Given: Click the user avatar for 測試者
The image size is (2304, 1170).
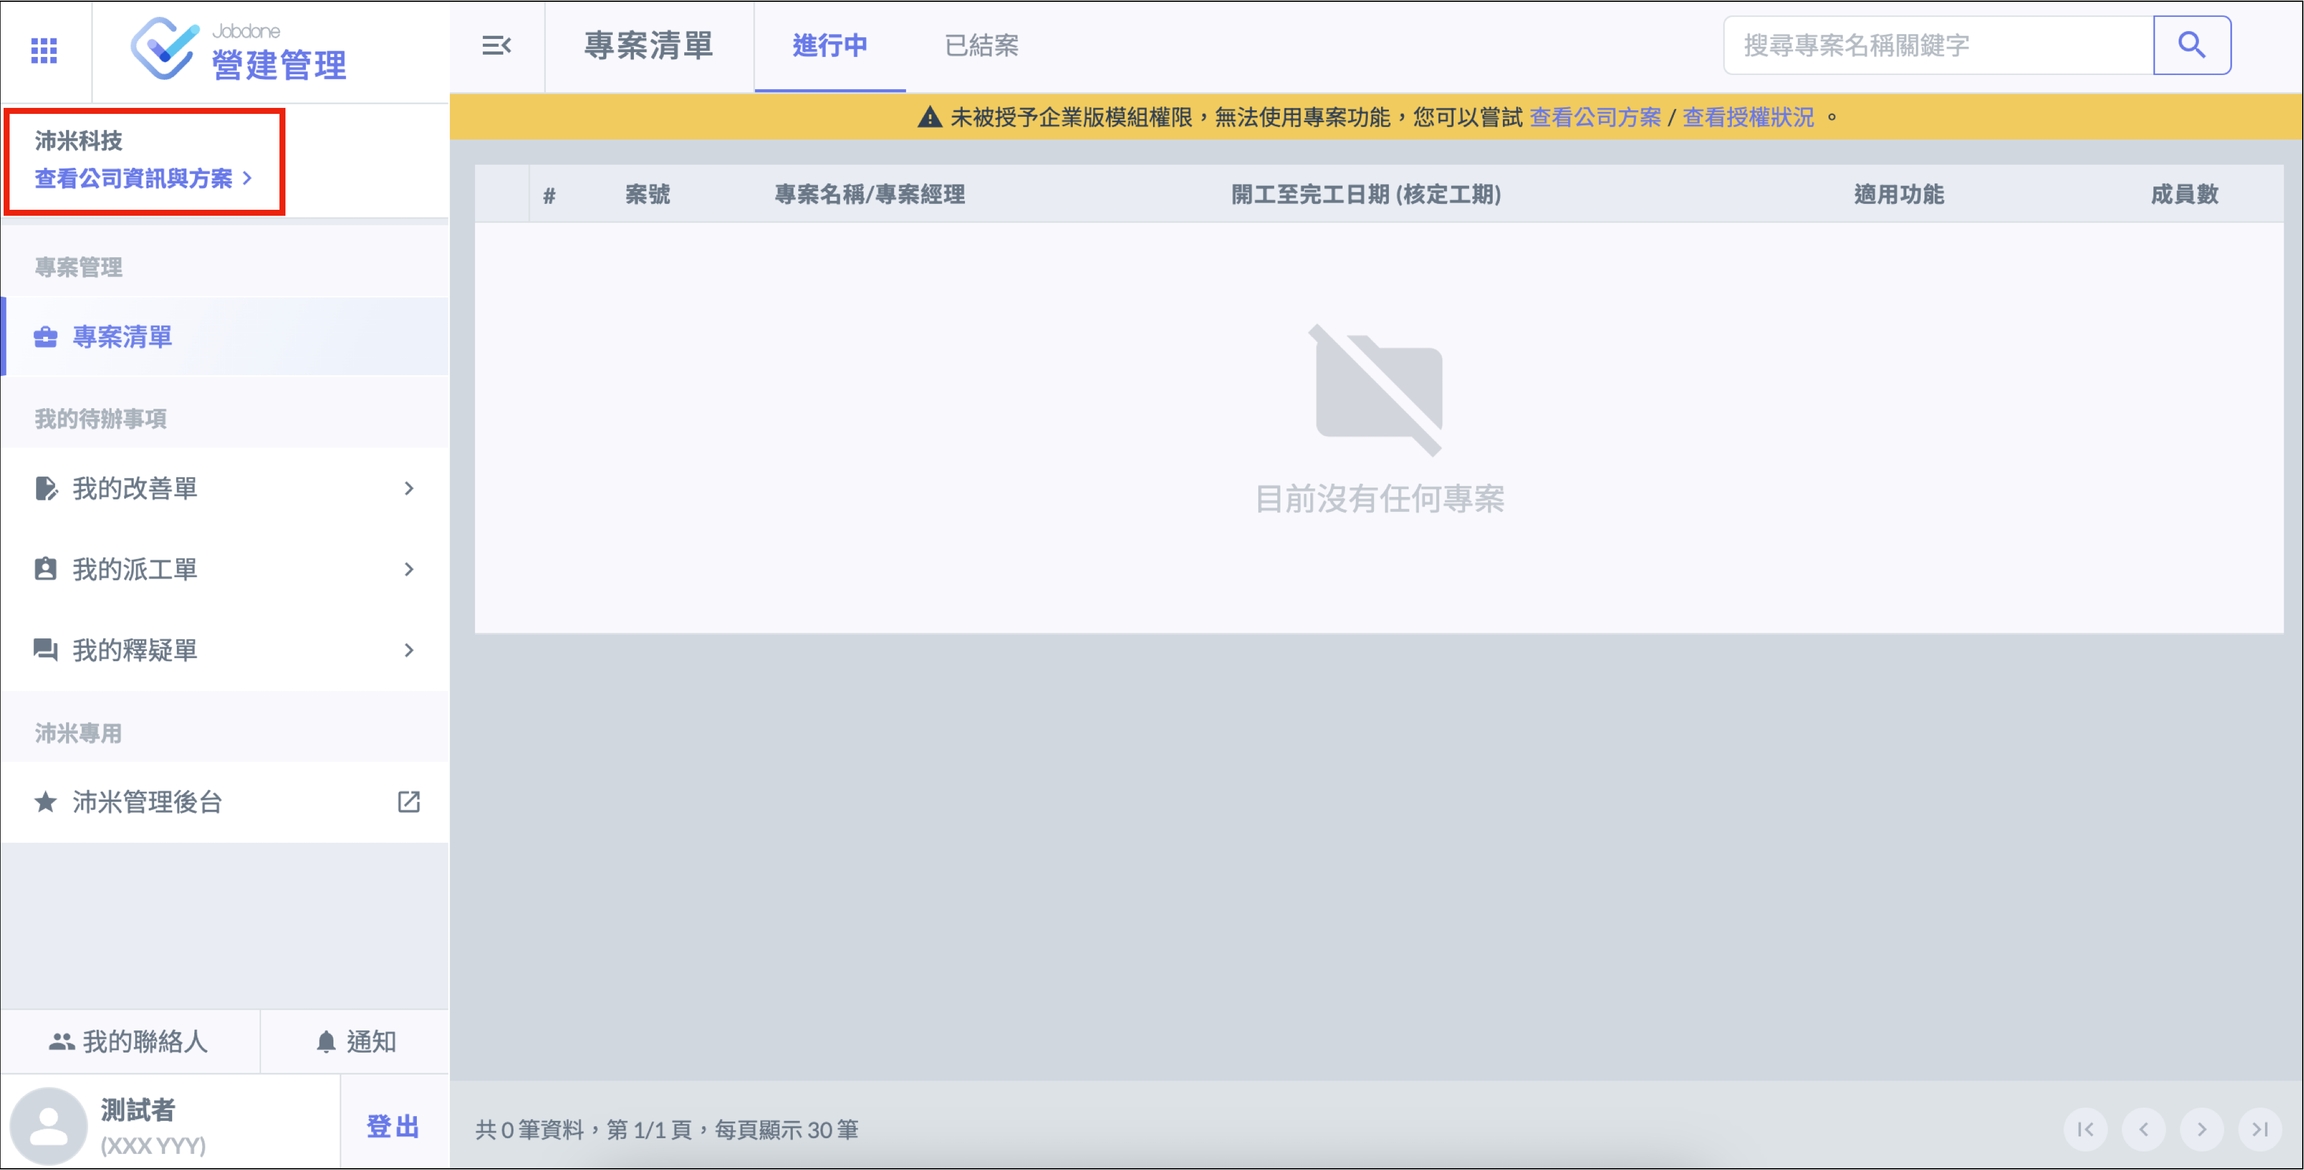Looking at the screenshot, I should 48,1126.
